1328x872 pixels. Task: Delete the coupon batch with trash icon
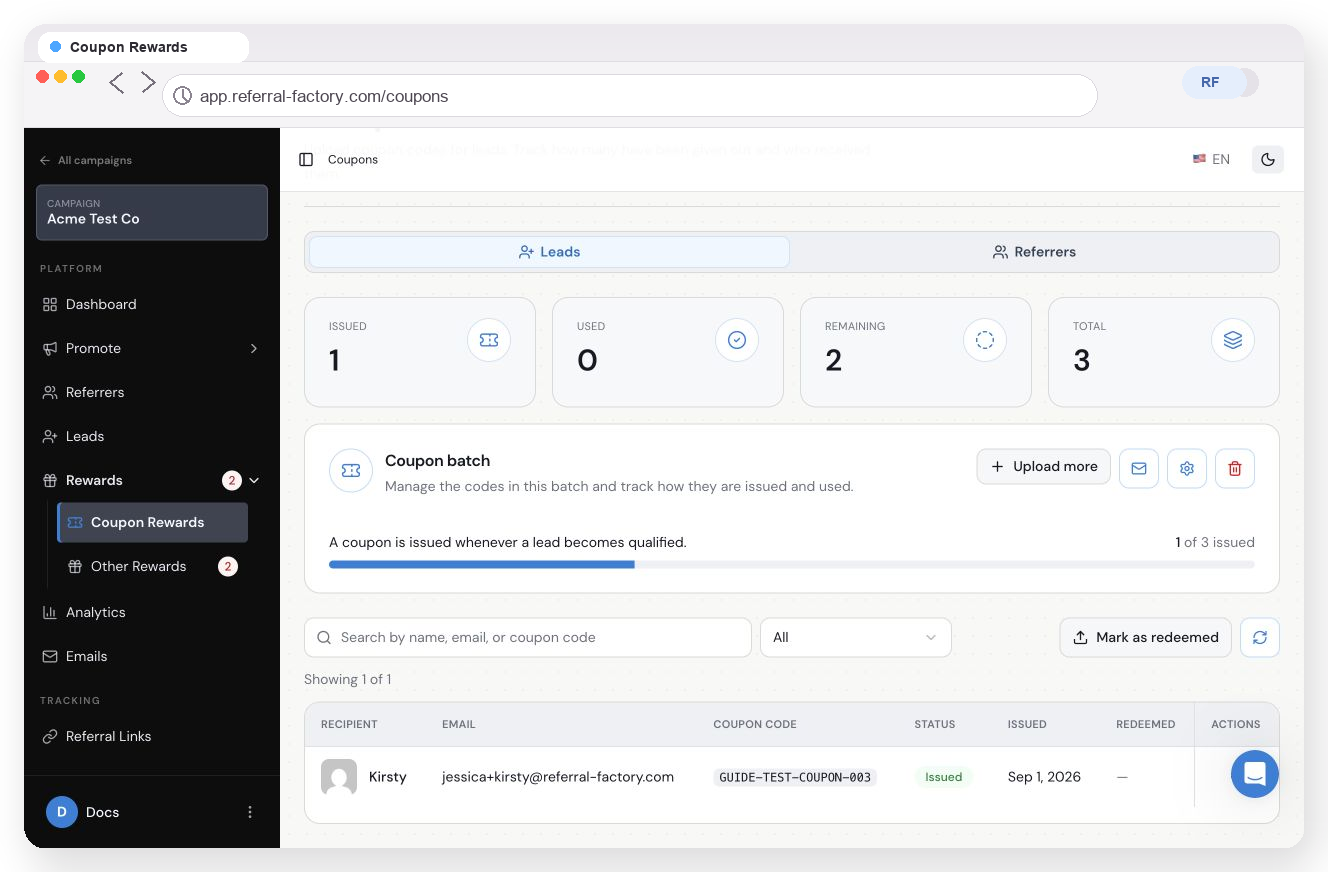click(x=1235, y=468)
